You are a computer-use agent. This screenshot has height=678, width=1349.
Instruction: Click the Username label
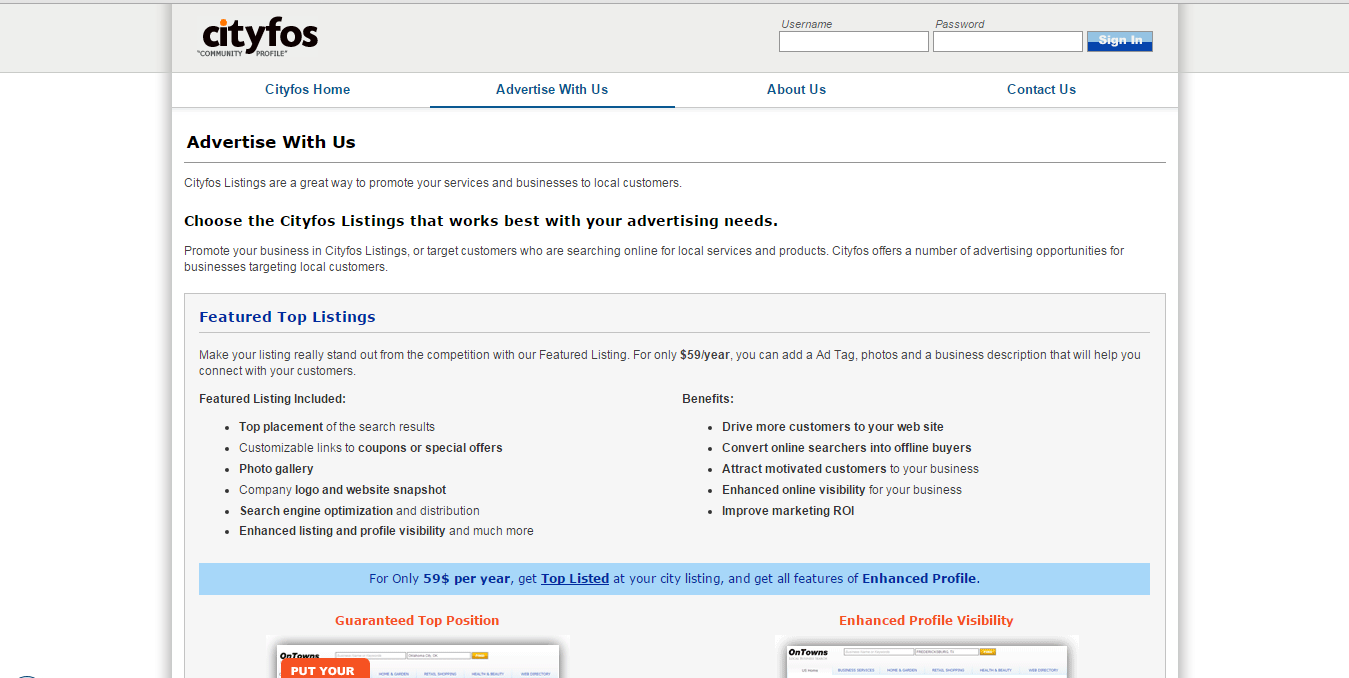pos(807,24)
